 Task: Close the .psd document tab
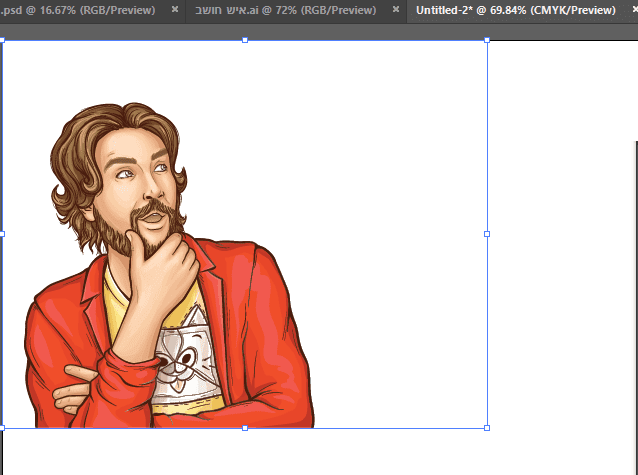175,10
